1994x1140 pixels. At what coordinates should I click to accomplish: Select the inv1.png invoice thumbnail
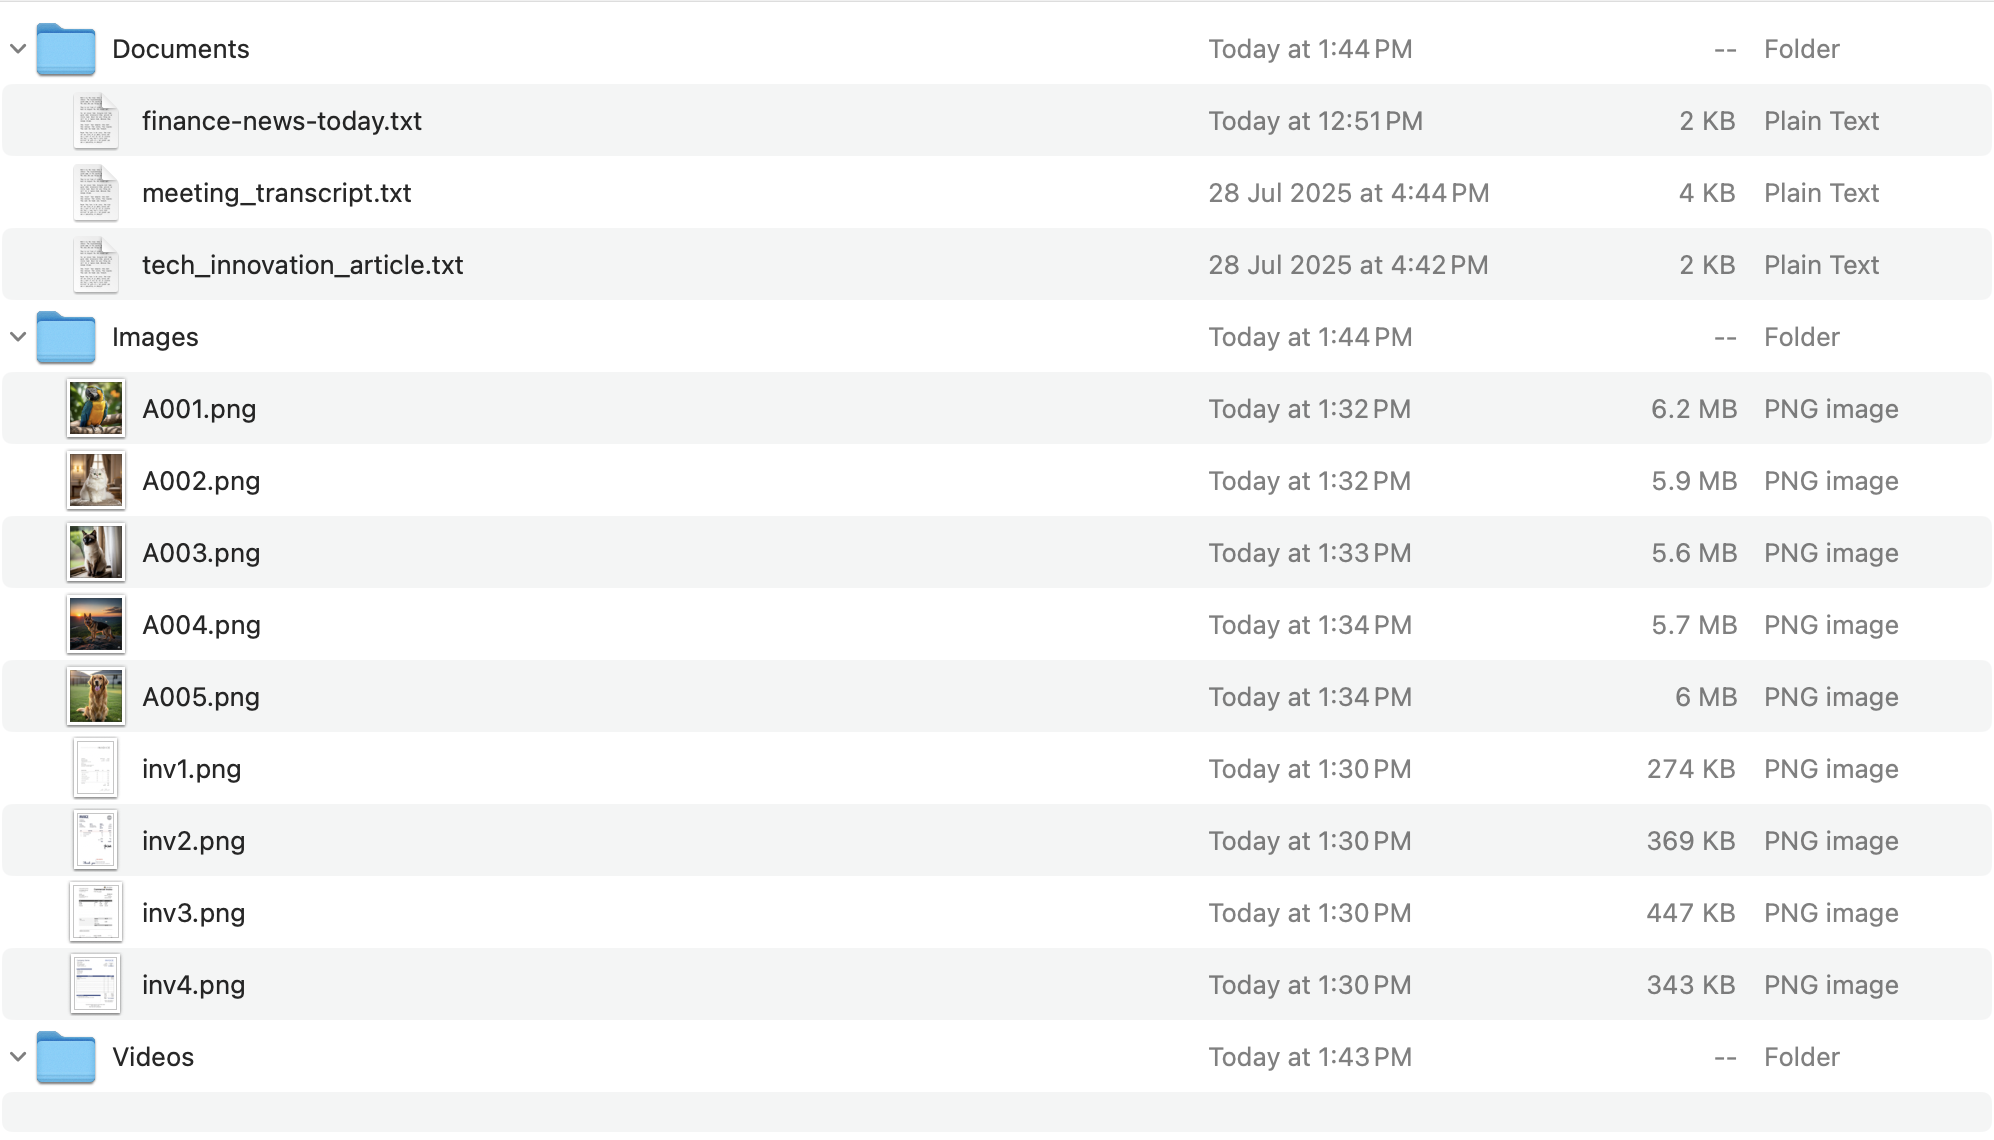[96, 769]
